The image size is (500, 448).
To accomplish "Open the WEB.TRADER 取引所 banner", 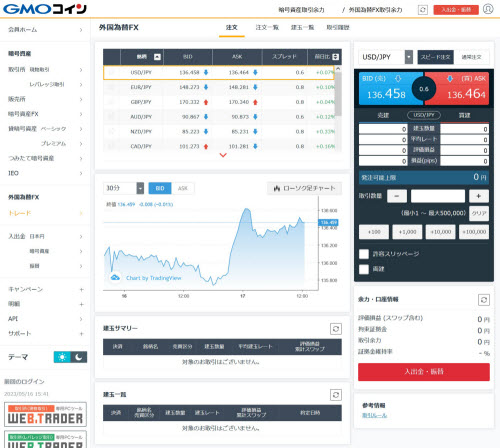I will click(x=45, y=414).
